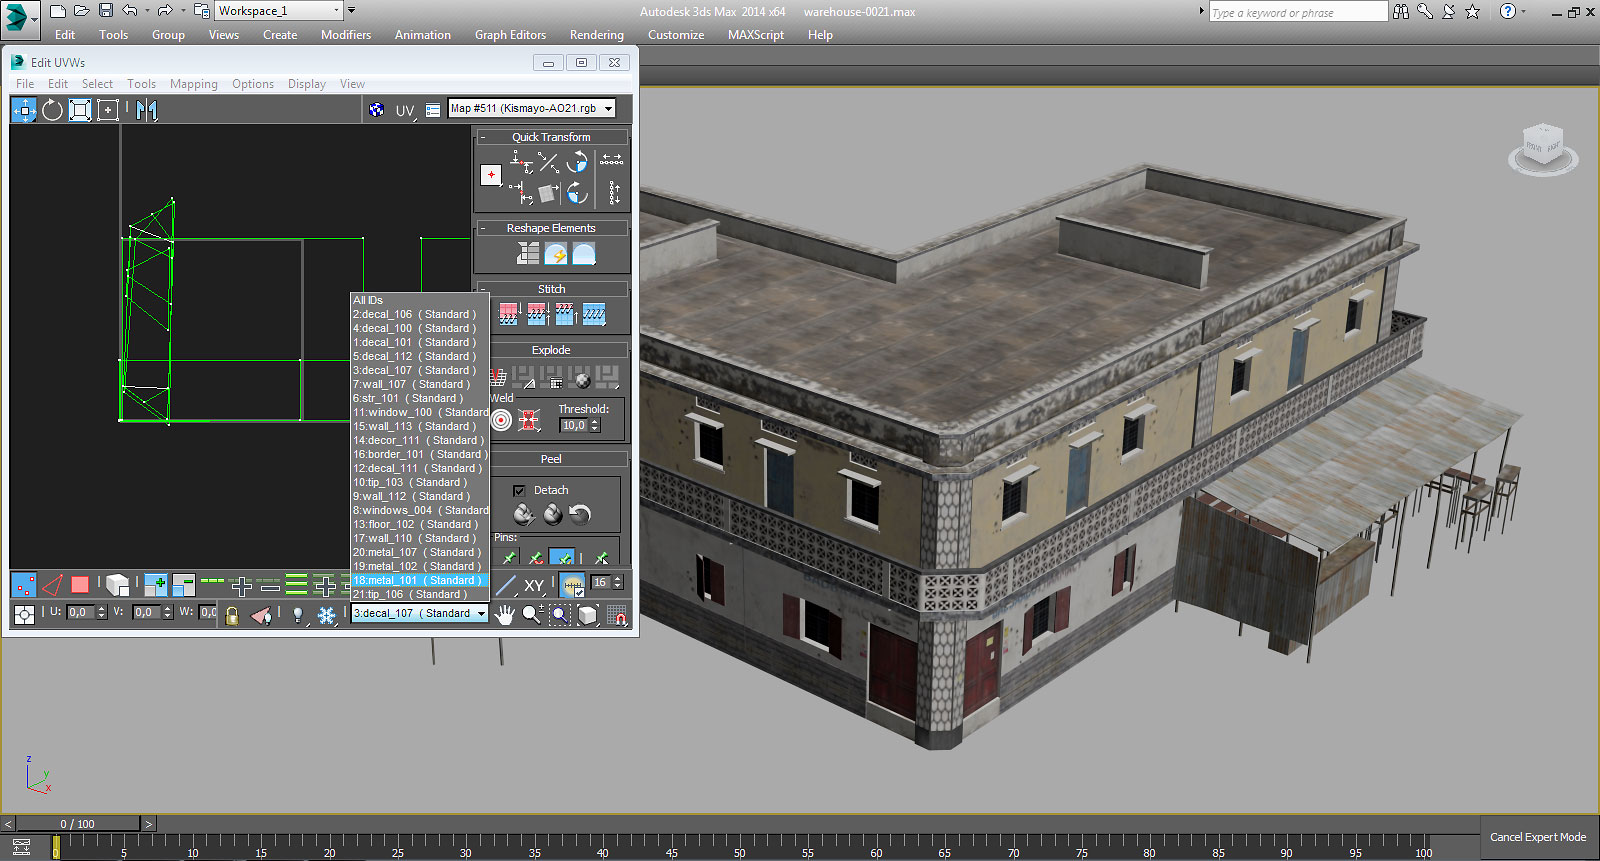Toggle the checker map display icon
This screenshot has width=1600, height=861.
click(x=376, y=110)
